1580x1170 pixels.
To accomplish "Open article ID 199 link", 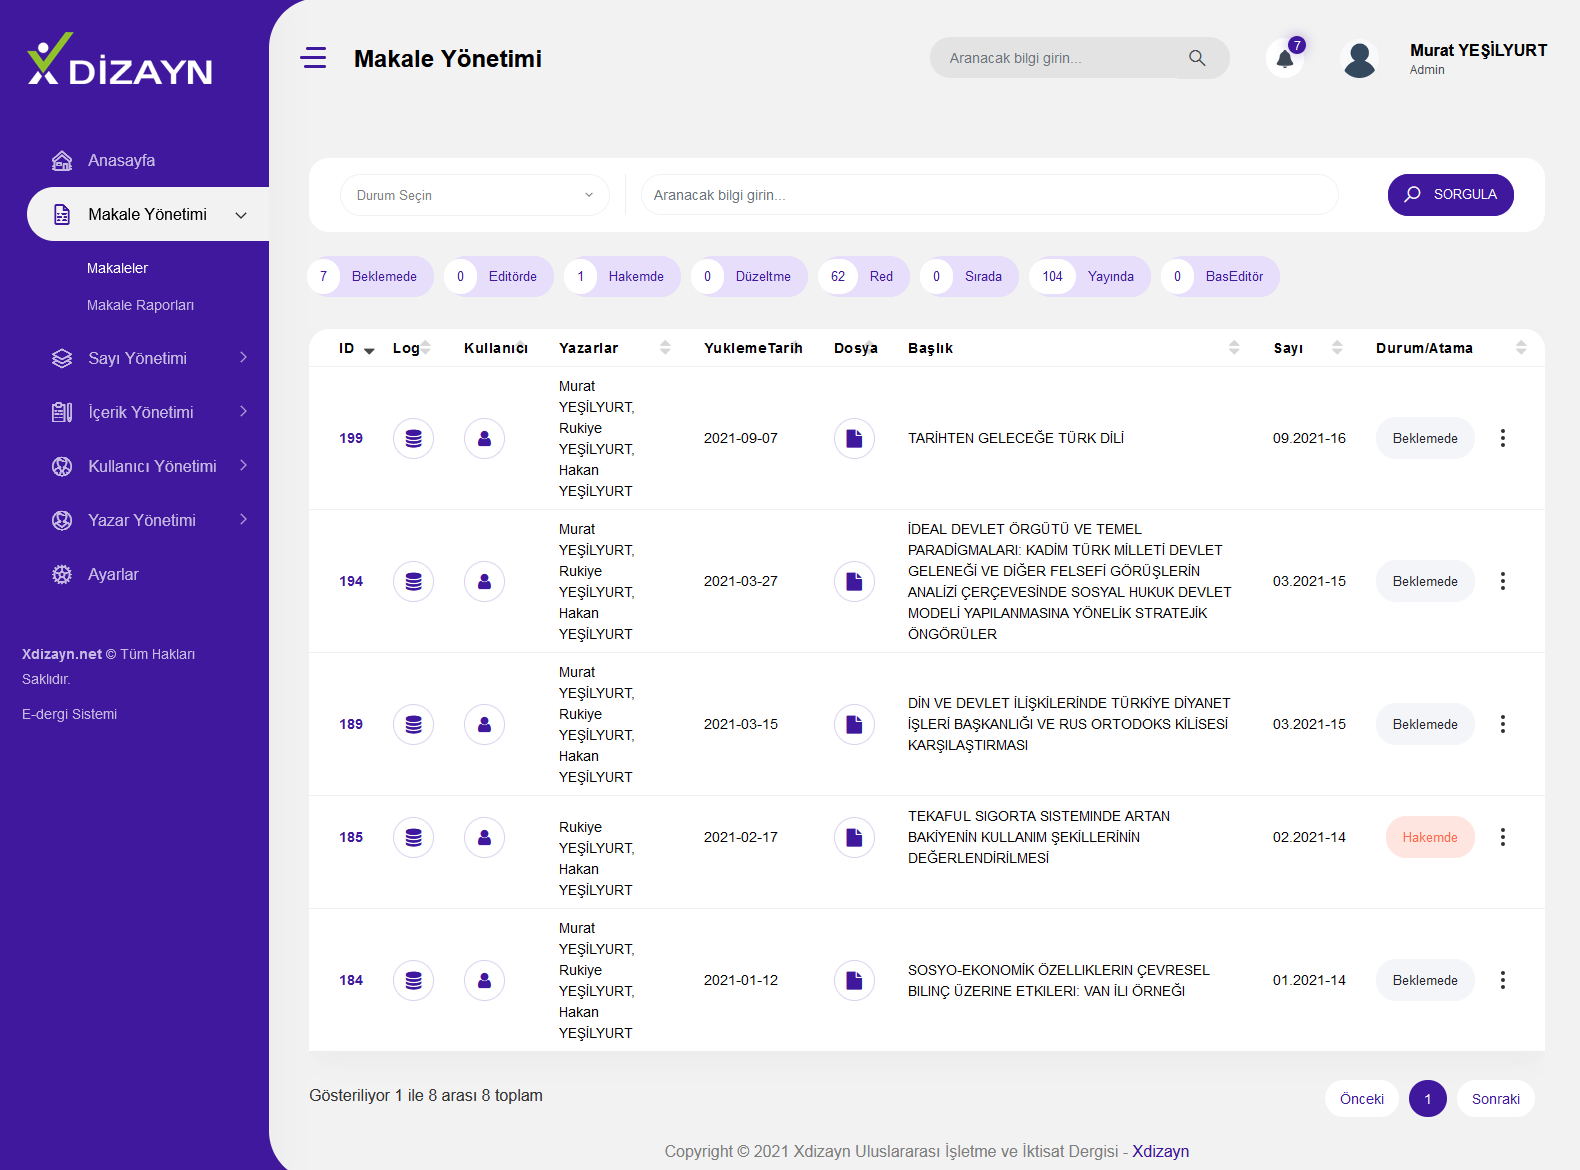I will [351, 438].
